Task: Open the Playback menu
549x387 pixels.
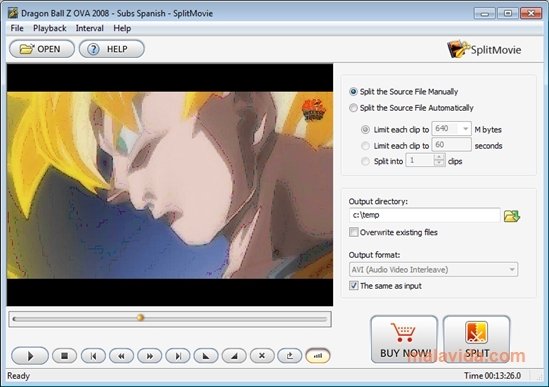Action: pyautogui.click(x=50, y=28)
